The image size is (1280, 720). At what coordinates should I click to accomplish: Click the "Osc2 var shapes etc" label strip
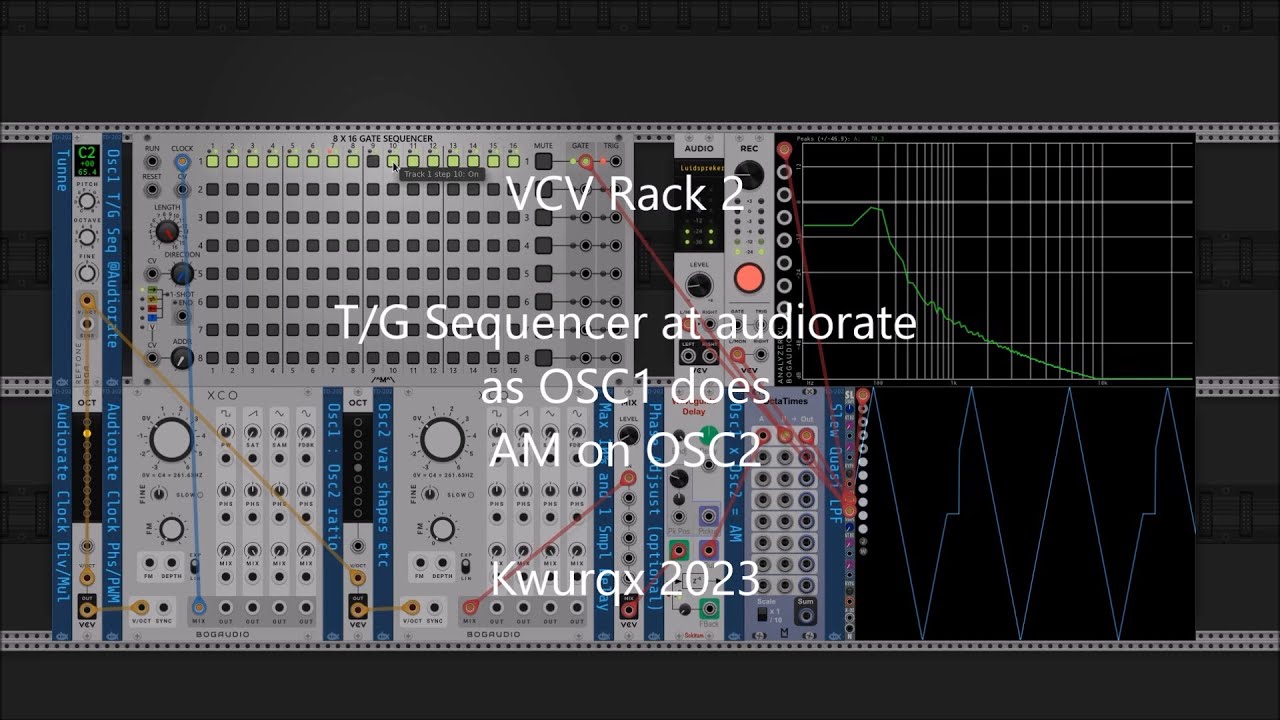pyautogui.click(x=383, y=513)
